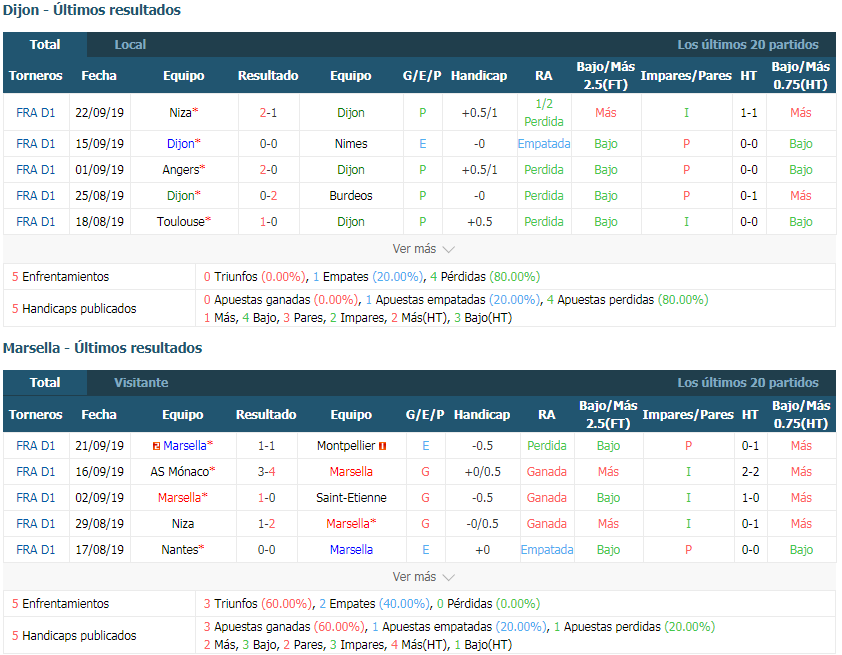Click '3 Triunfos (60.00%)' in Marsella summary
The width and height of the screenshot is (842, 655).
click(258, 604)
